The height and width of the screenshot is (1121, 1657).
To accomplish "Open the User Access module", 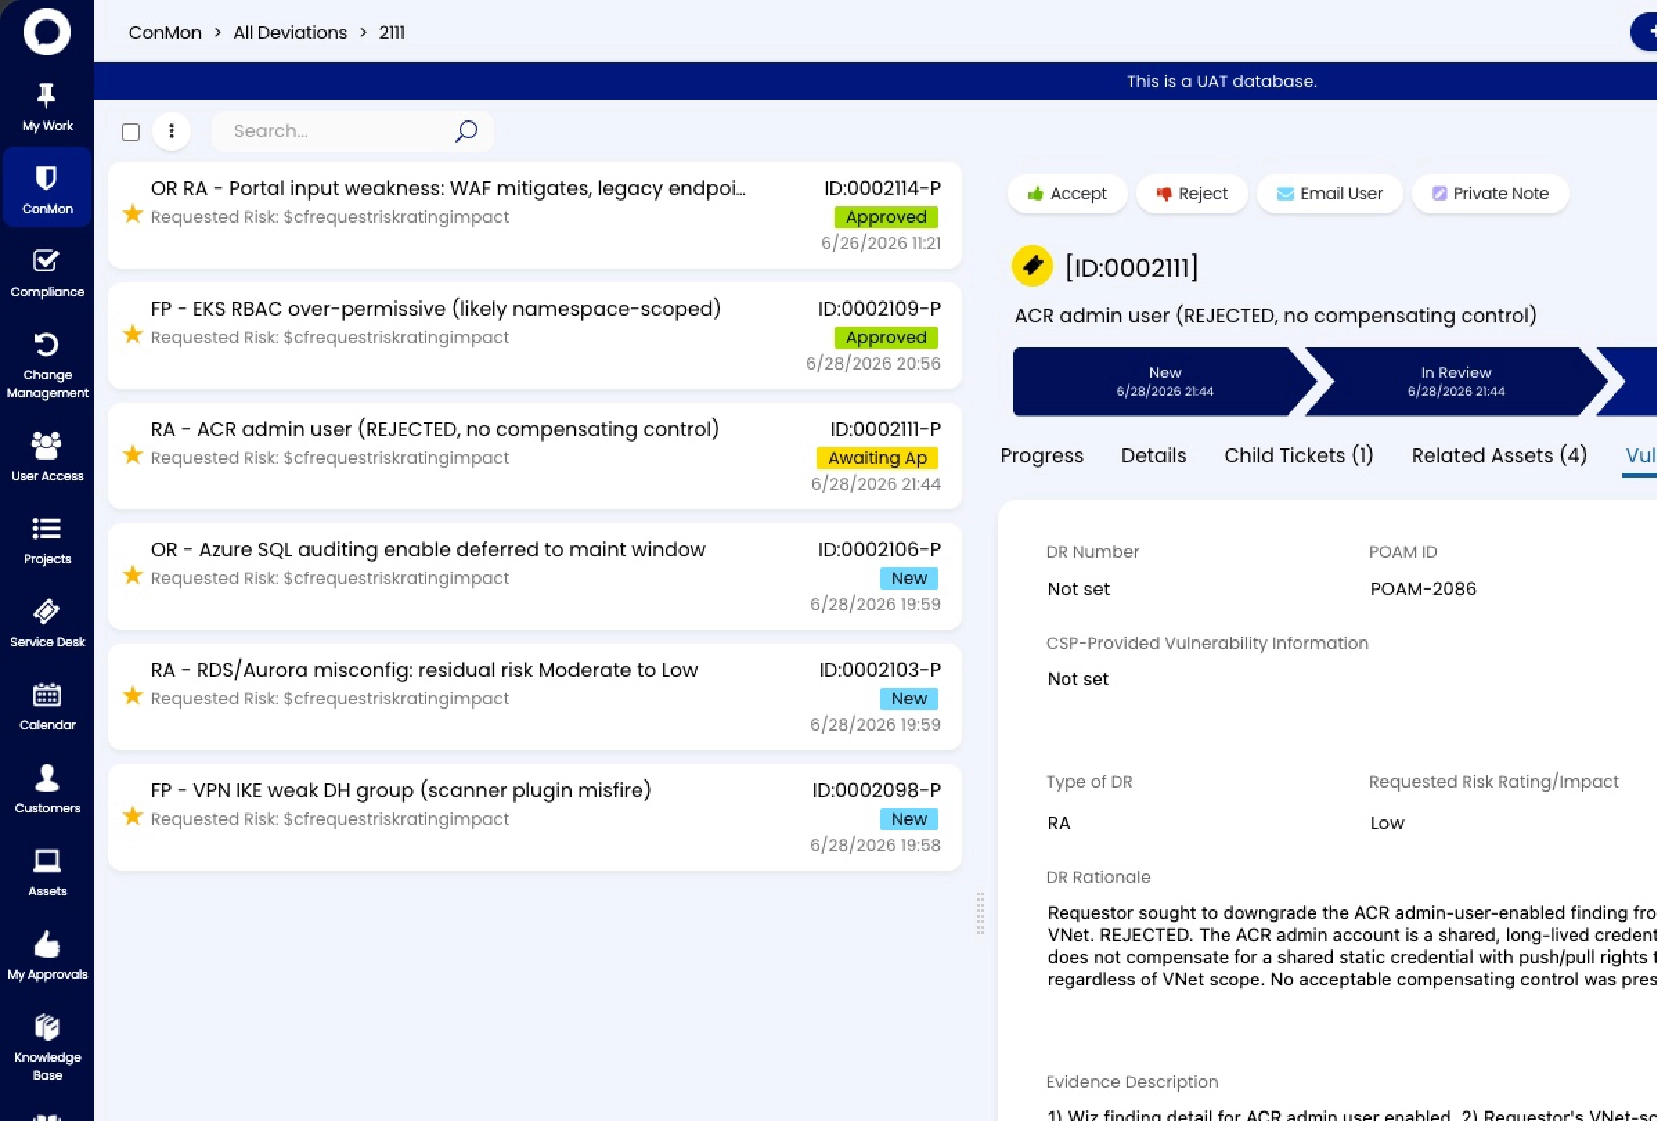I will [x=47, y=456].
